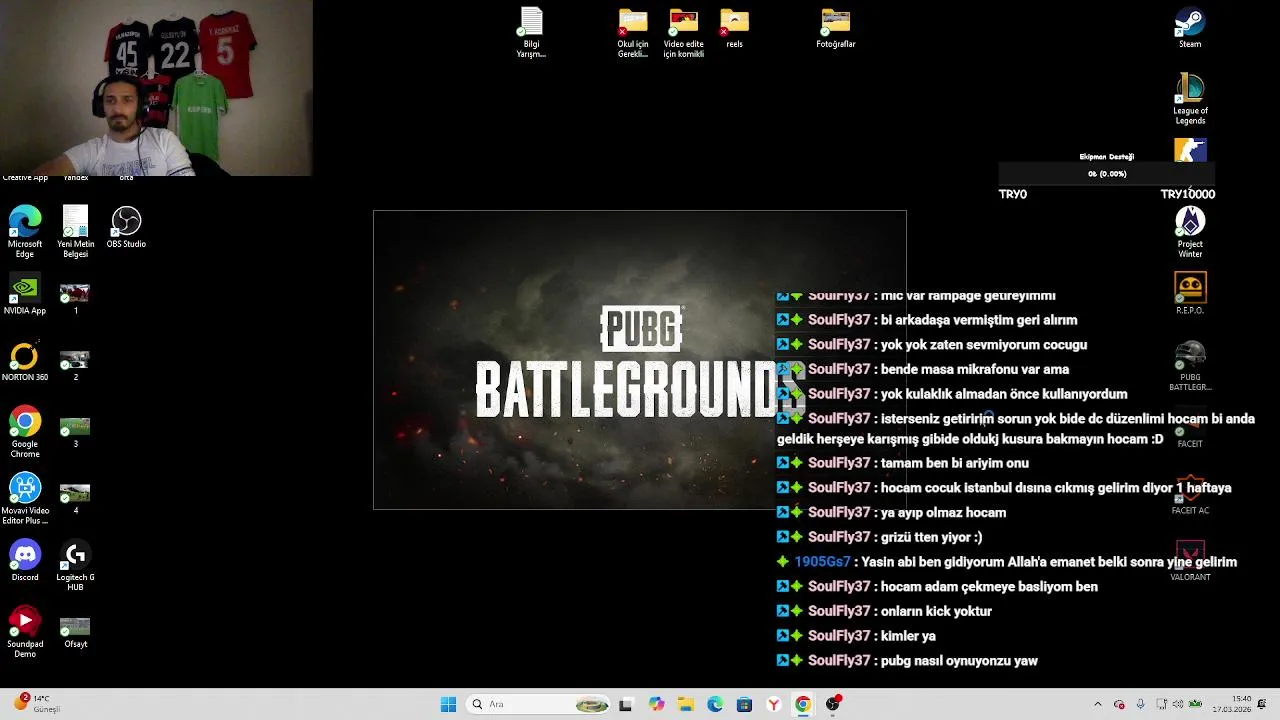Select image file named 1 on desktop
The image size is (1280, 720).
tap(75, 298)
